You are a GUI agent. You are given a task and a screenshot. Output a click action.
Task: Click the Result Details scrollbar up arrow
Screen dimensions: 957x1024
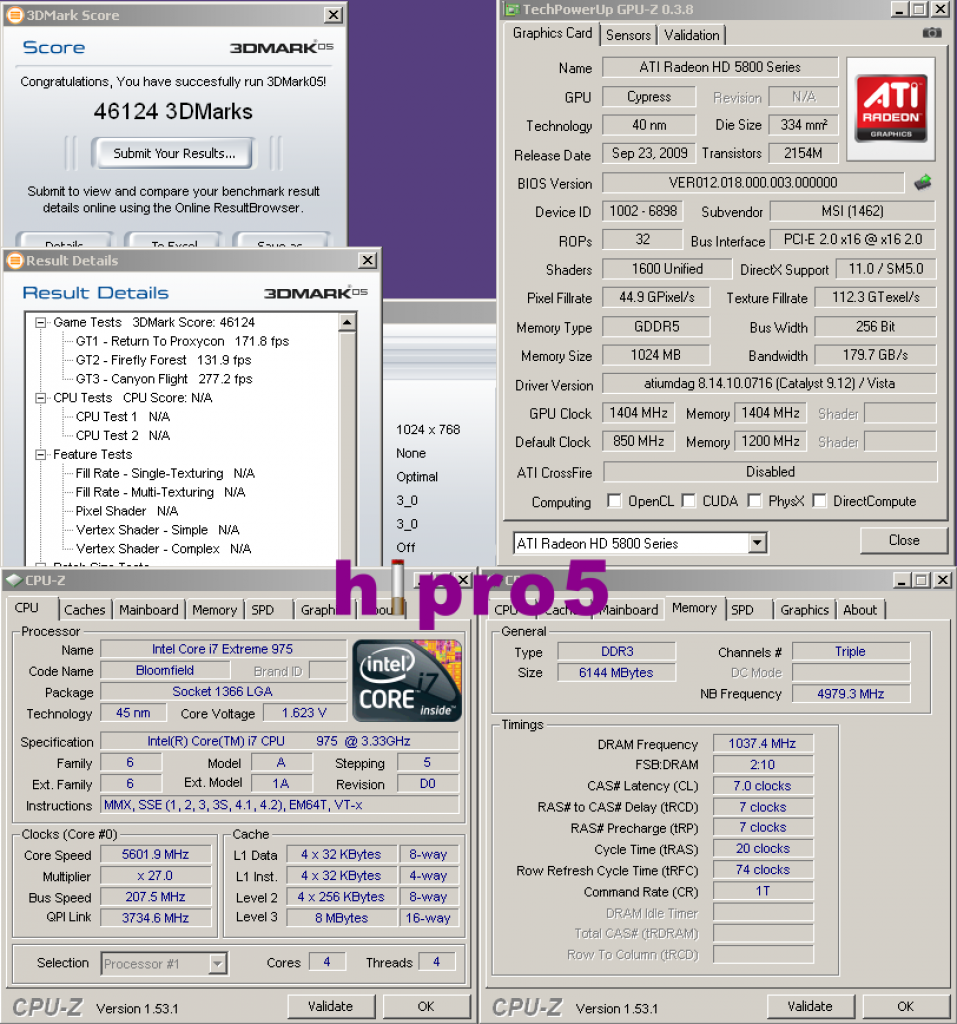347,323
